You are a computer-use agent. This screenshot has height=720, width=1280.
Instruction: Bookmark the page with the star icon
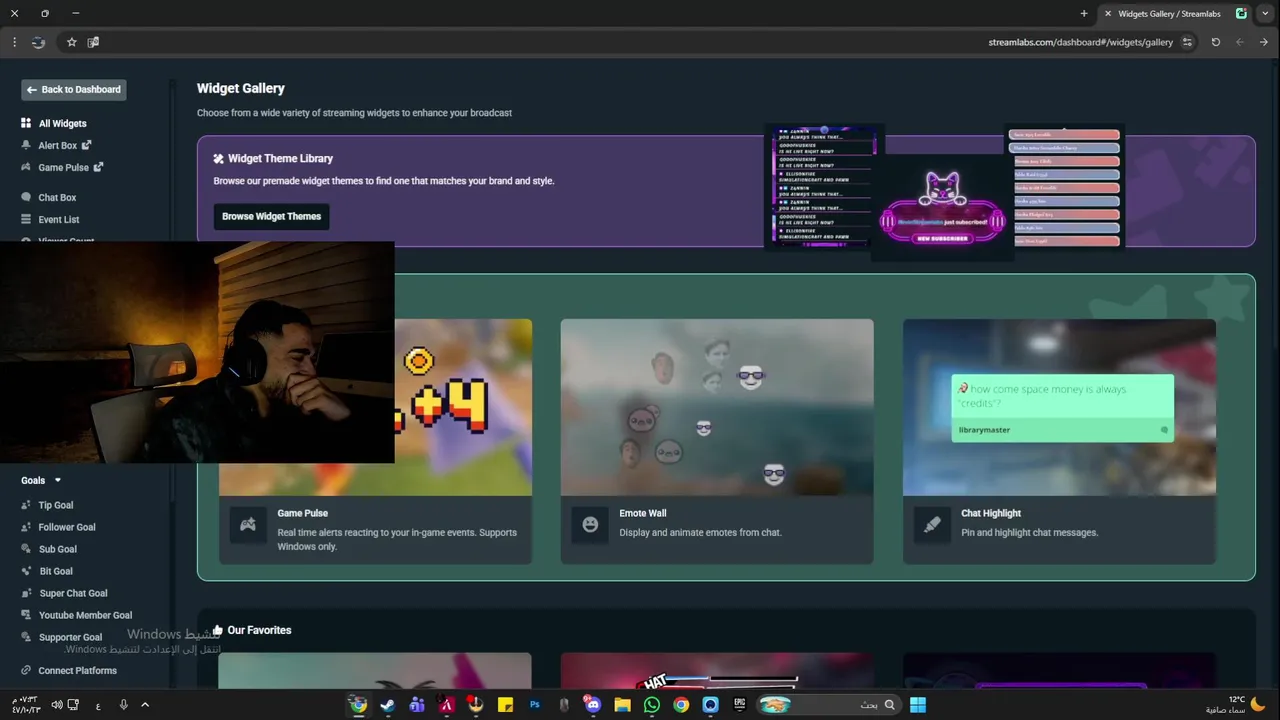coord(71,42)
